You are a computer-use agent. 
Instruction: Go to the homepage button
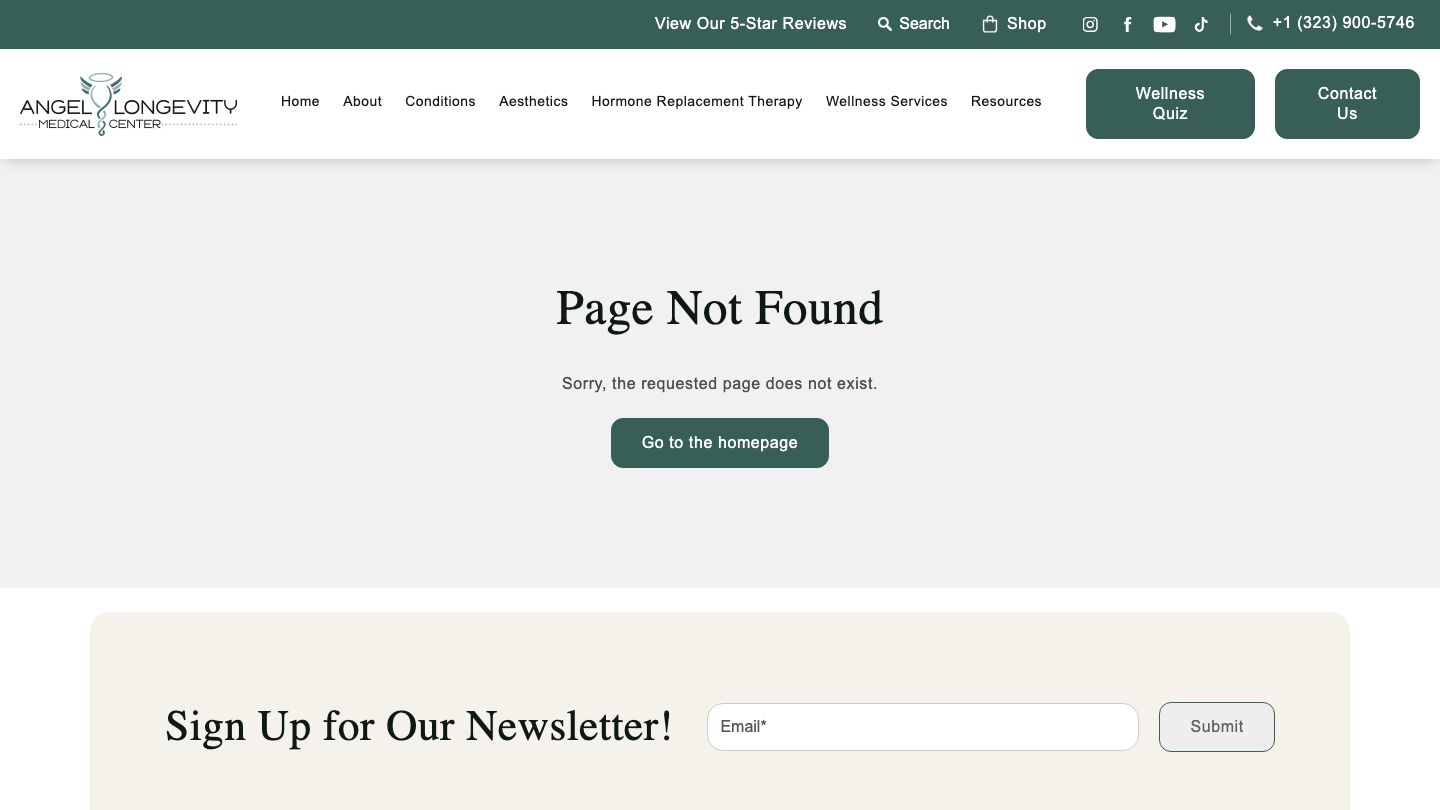pyautogui.click(x=720, y=443)
